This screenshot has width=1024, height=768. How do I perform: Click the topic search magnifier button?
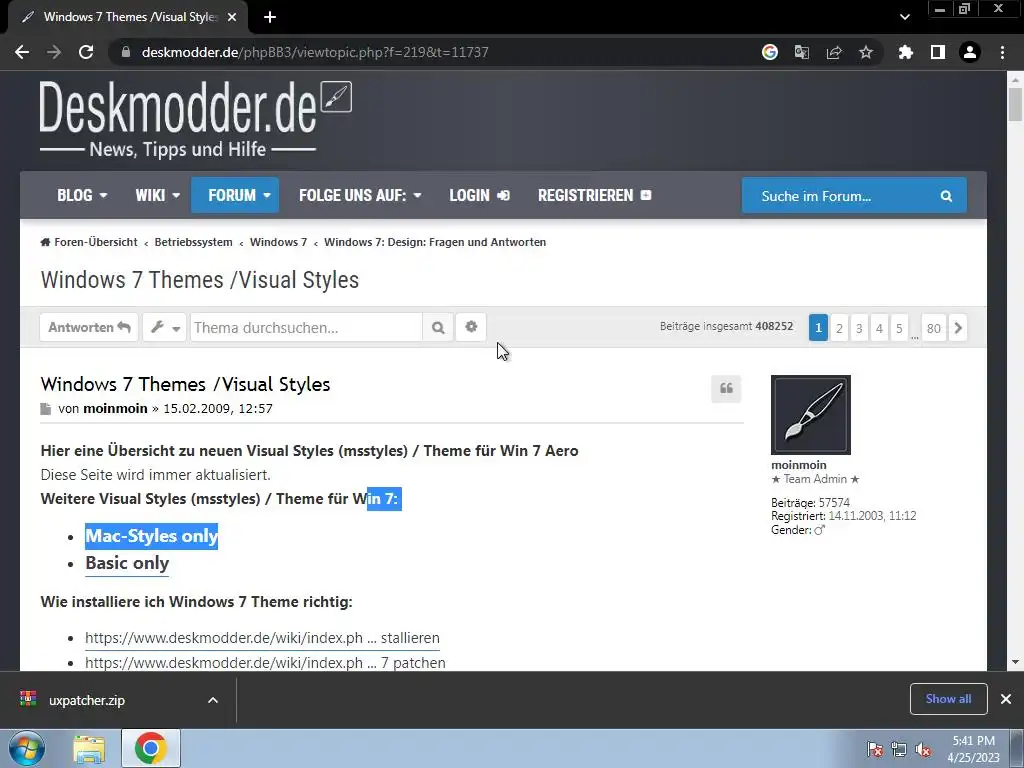[x=438, y=327]
